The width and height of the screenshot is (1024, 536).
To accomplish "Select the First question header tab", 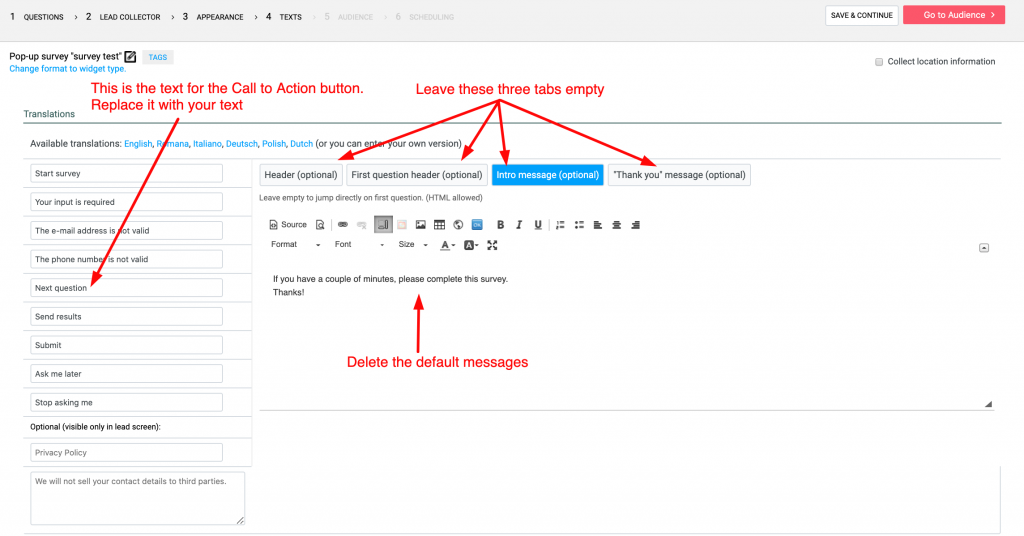I will (417, 175).
